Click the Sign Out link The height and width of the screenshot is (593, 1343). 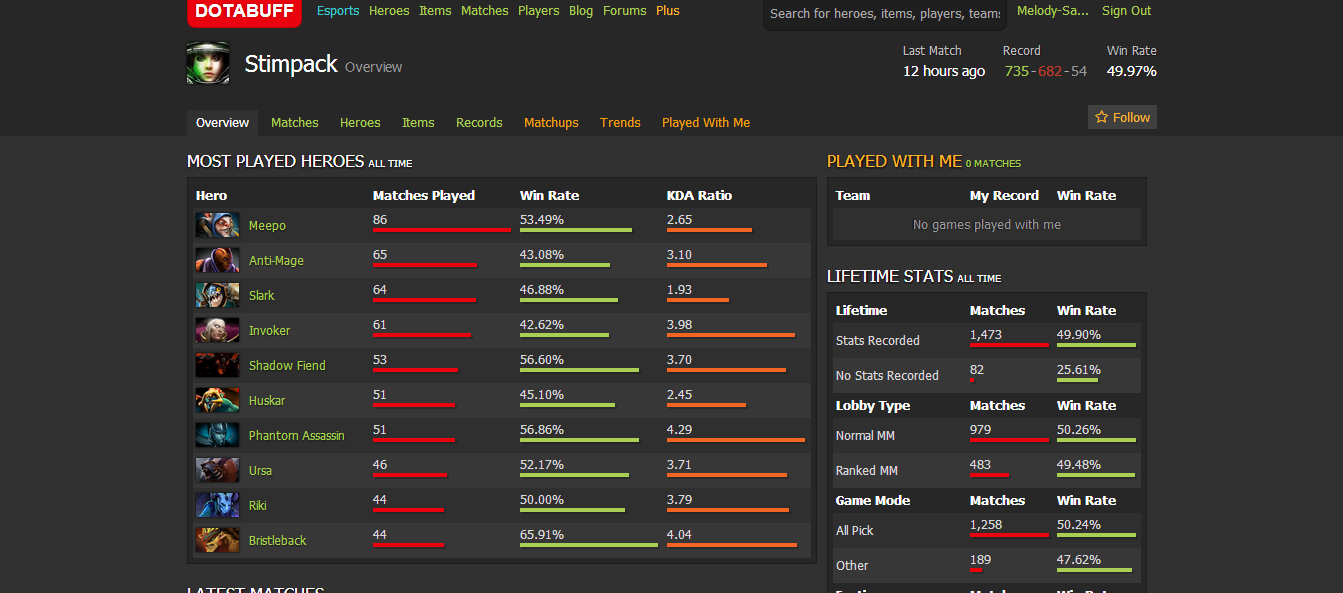coord(1126,11)
